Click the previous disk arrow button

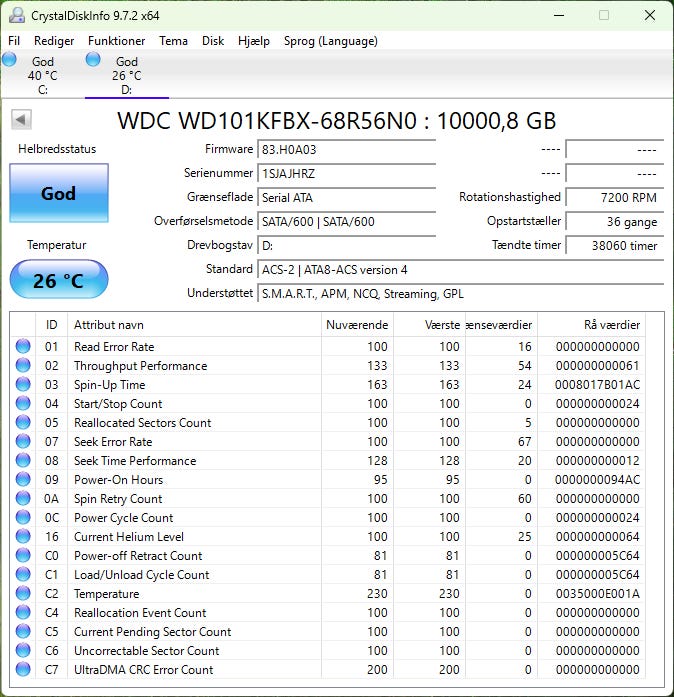tap(21, 120)
